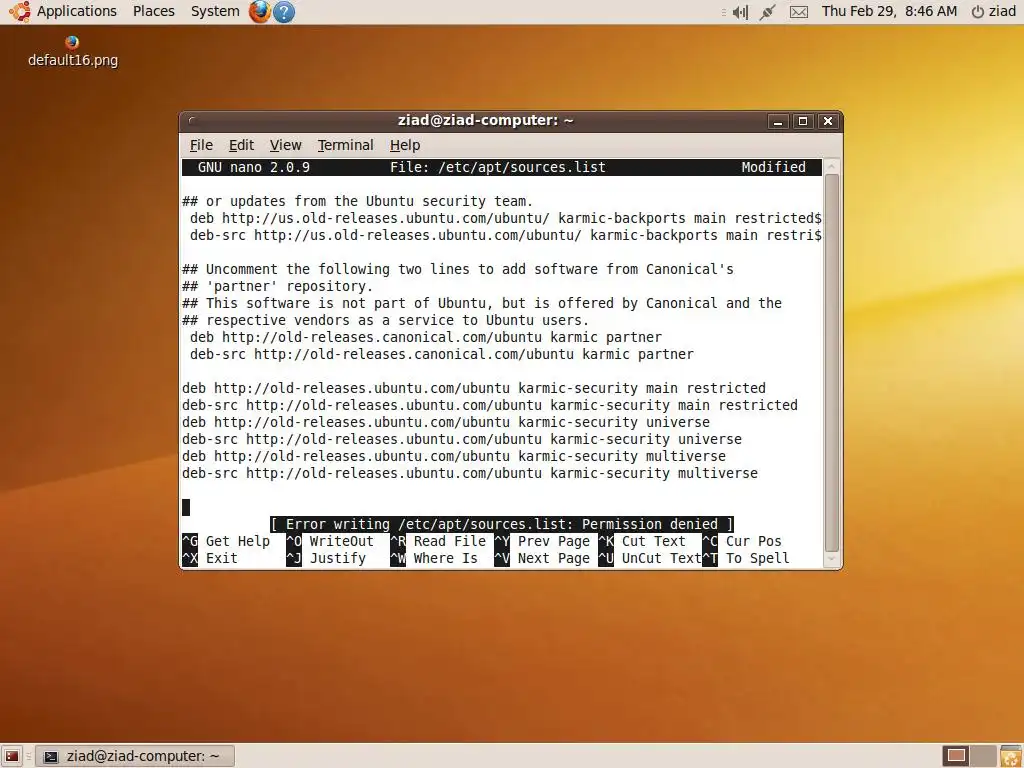Open the terminal File menu
The image size is (1024, 768).
201,145
